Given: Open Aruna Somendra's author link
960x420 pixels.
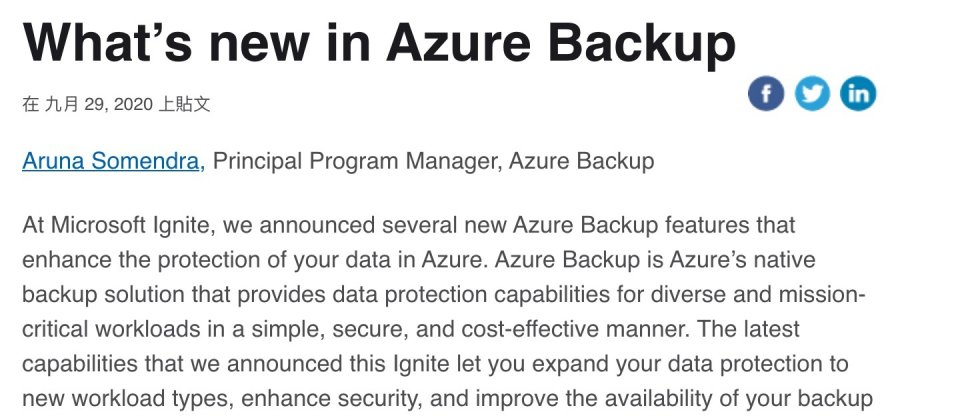Looking at the screenshot, I should point(111,161).
